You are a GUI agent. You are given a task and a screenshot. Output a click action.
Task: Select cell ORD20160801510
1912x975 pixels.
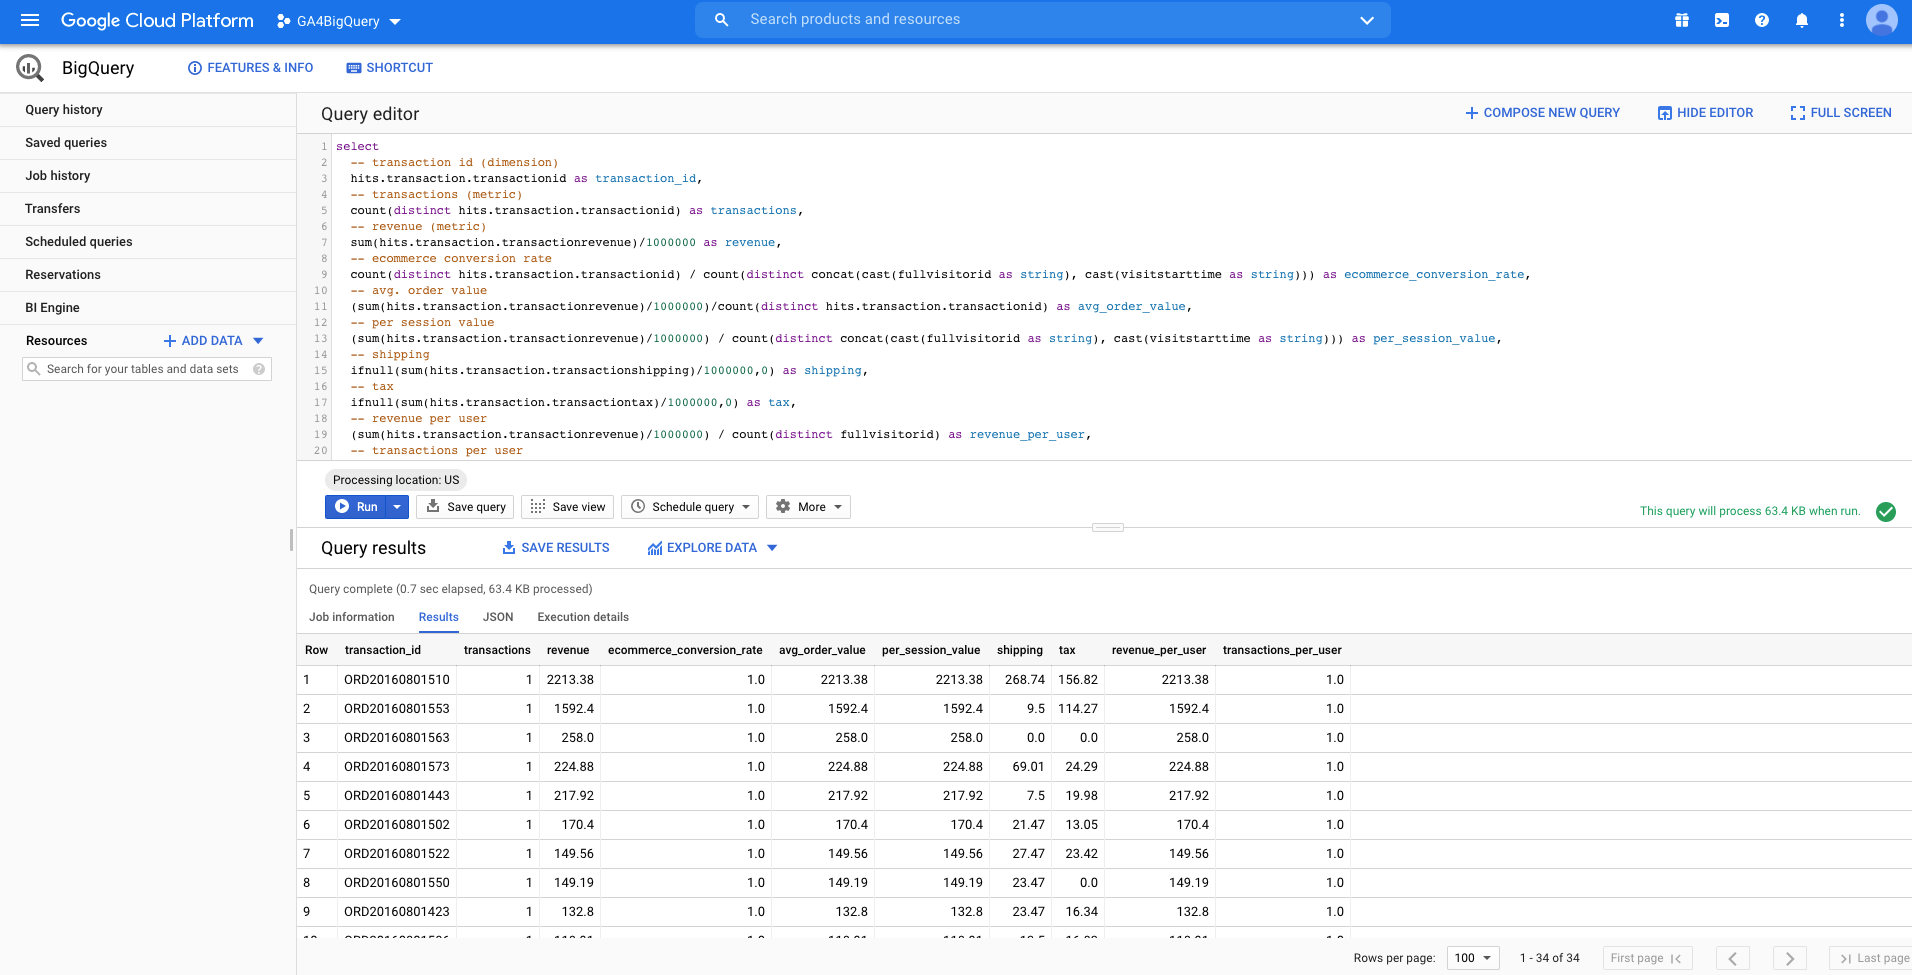click(x=397, y=680)
